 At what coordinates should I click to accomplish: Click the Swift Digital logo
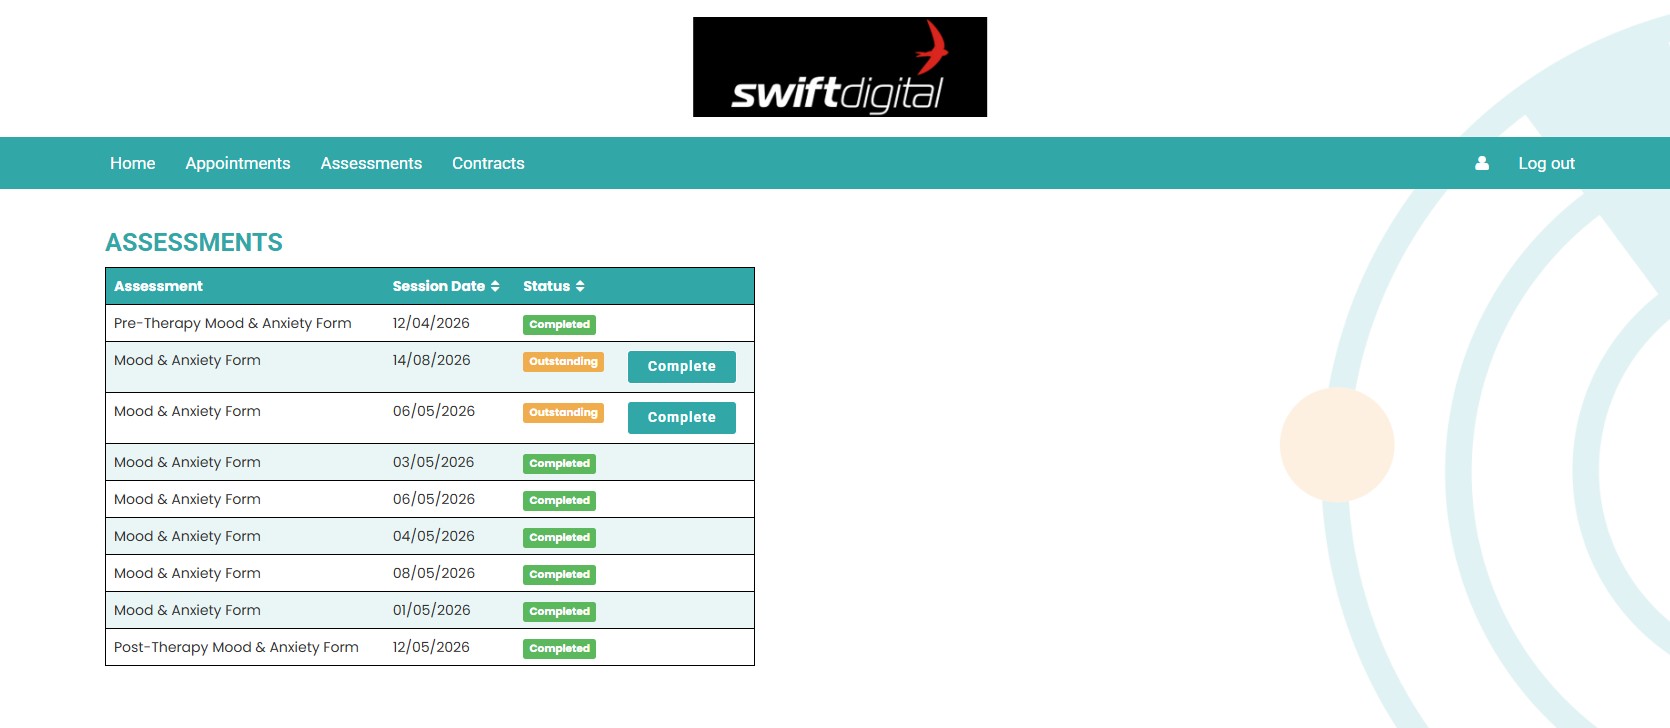click(x=840, y=67)
